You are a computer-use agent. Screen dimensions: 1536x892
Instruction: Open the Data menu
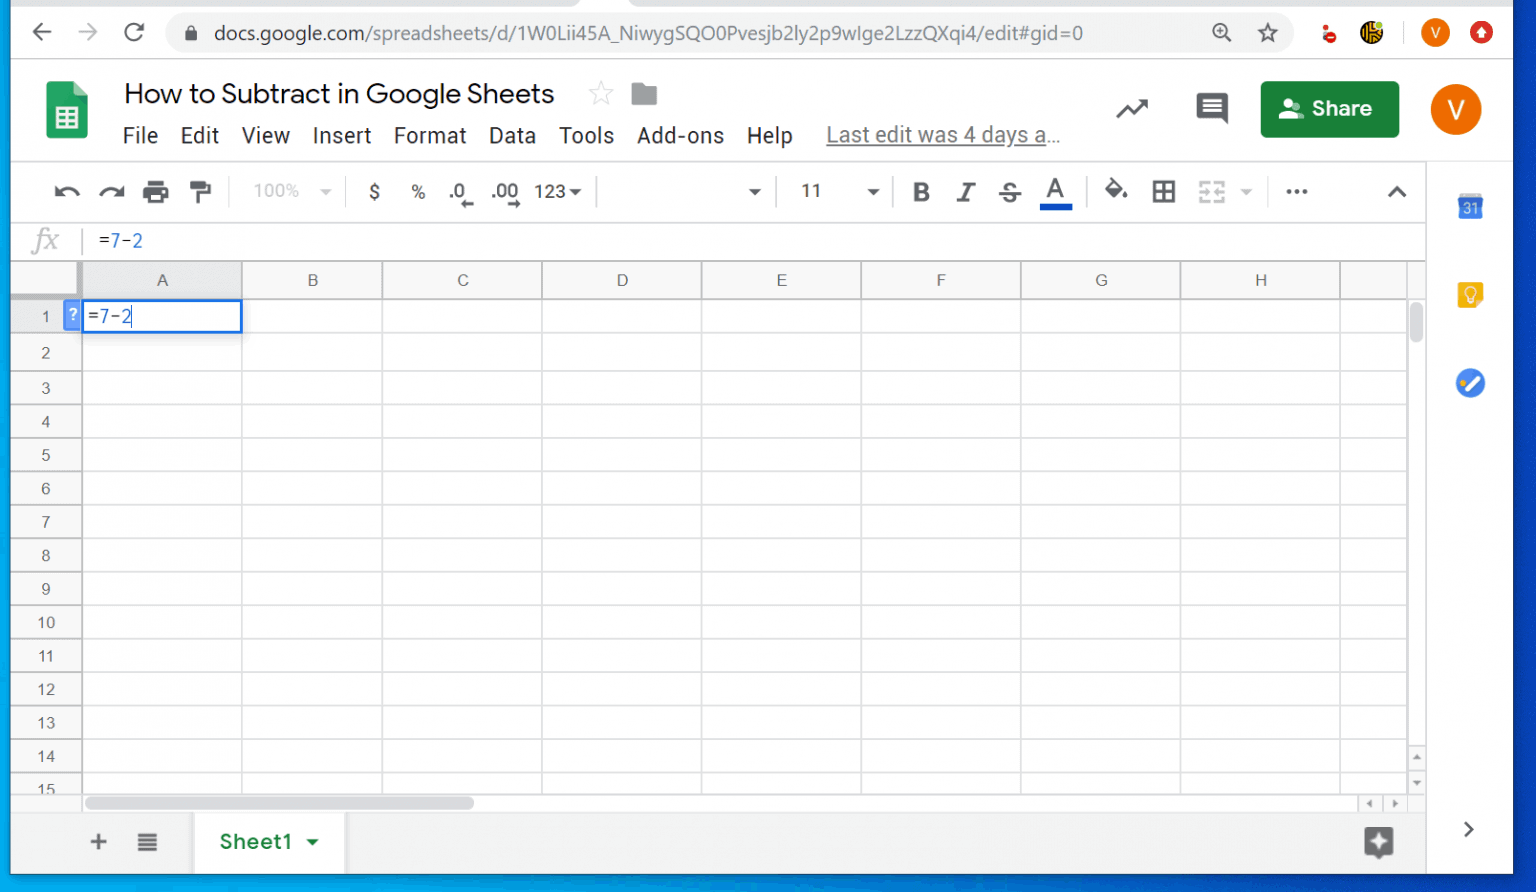click(512, 135)
